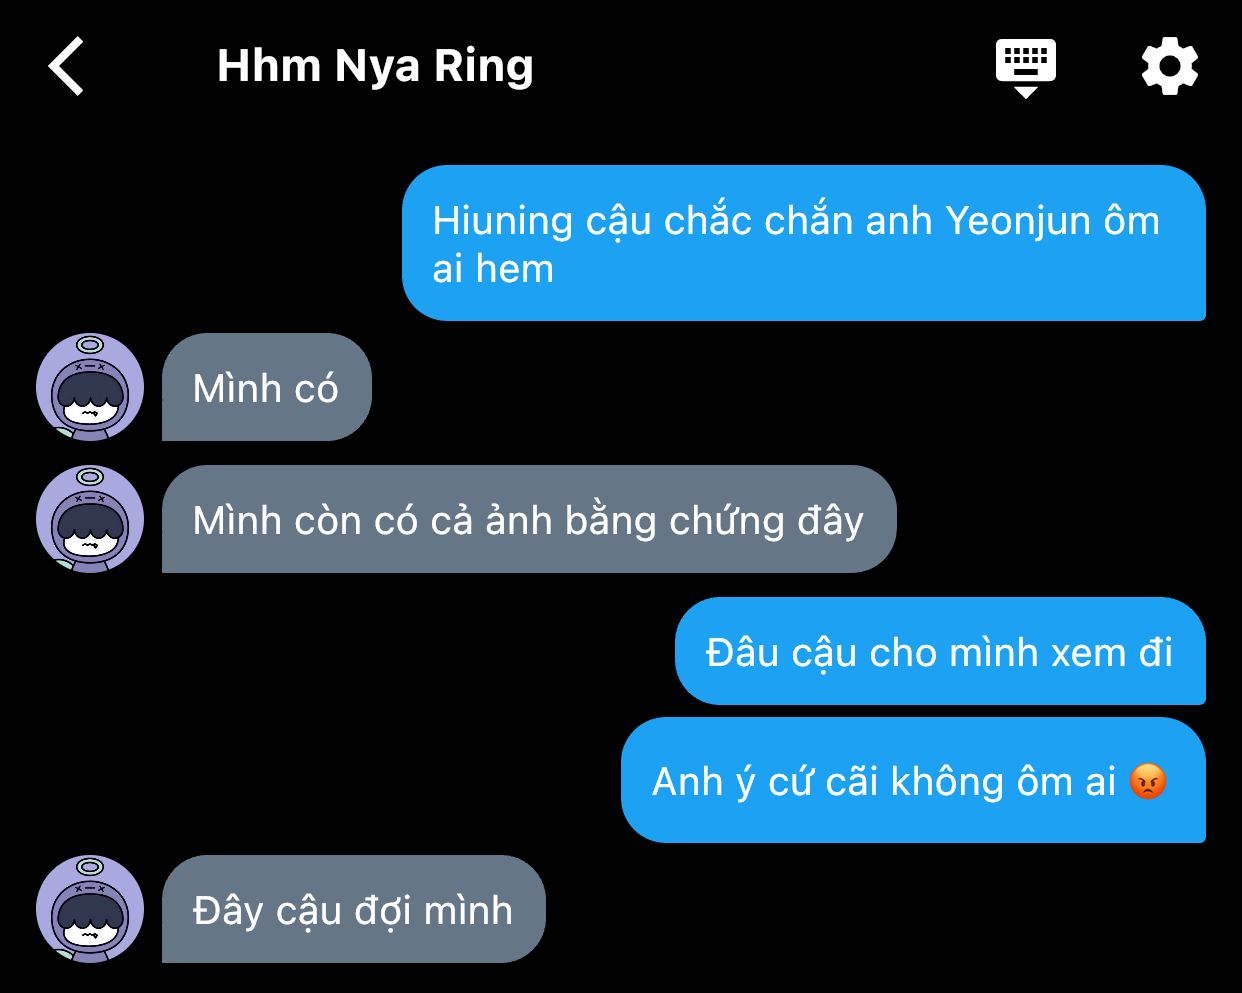This screenshot has width=1242, height=993.
Task: Select the "Anh ý cứ cãi không ôm ai" bubble
Action: pos(913,780)
